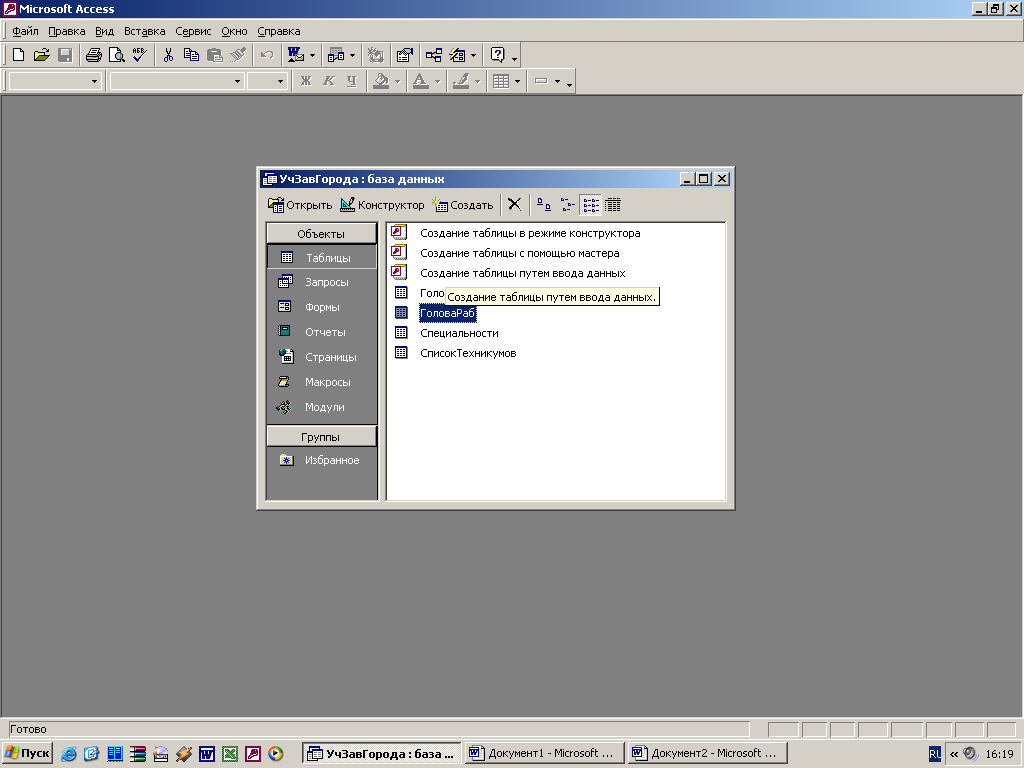Image resolution: width=1024 pixels, height=768 pixels.
Task: Switch to the List view icon
Action: click(591, 205)
